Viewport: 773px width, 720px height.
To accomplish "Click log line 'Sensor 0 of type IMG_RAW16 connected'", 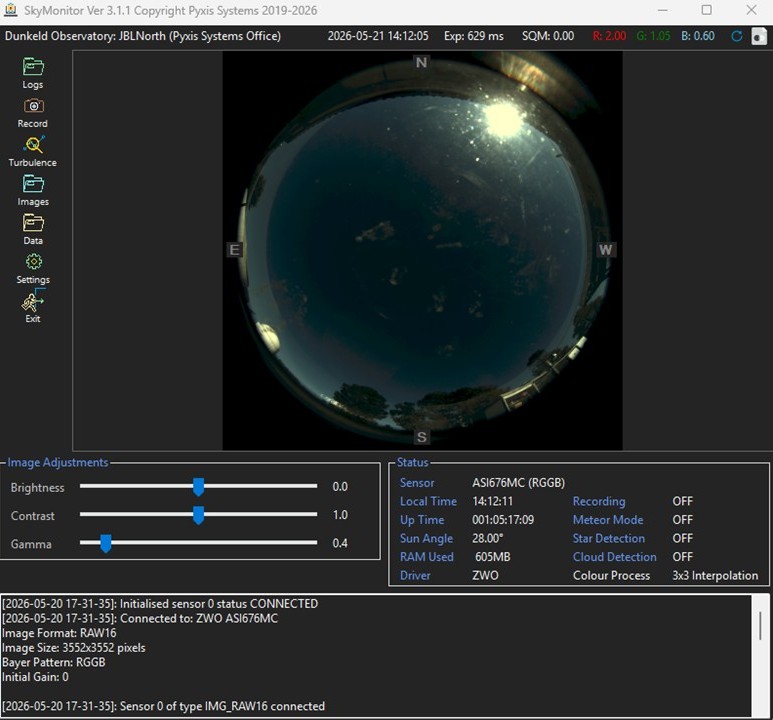I will (163, 706).
